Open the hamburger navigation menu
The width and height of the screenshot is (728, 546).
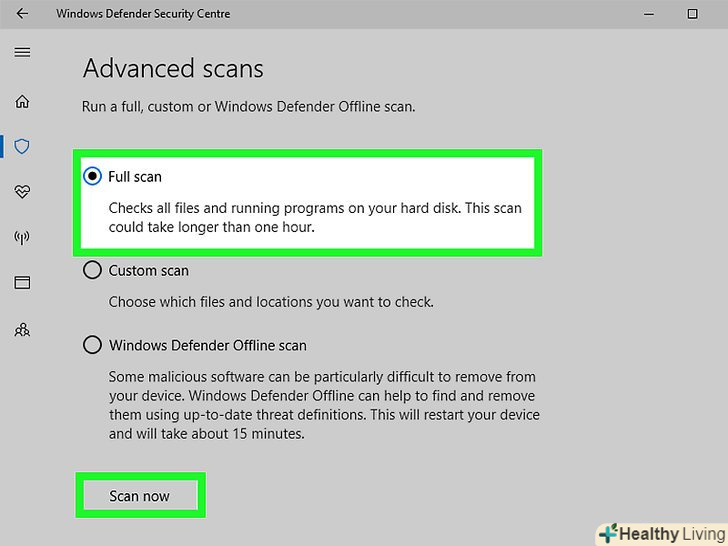tap(22, 52)
